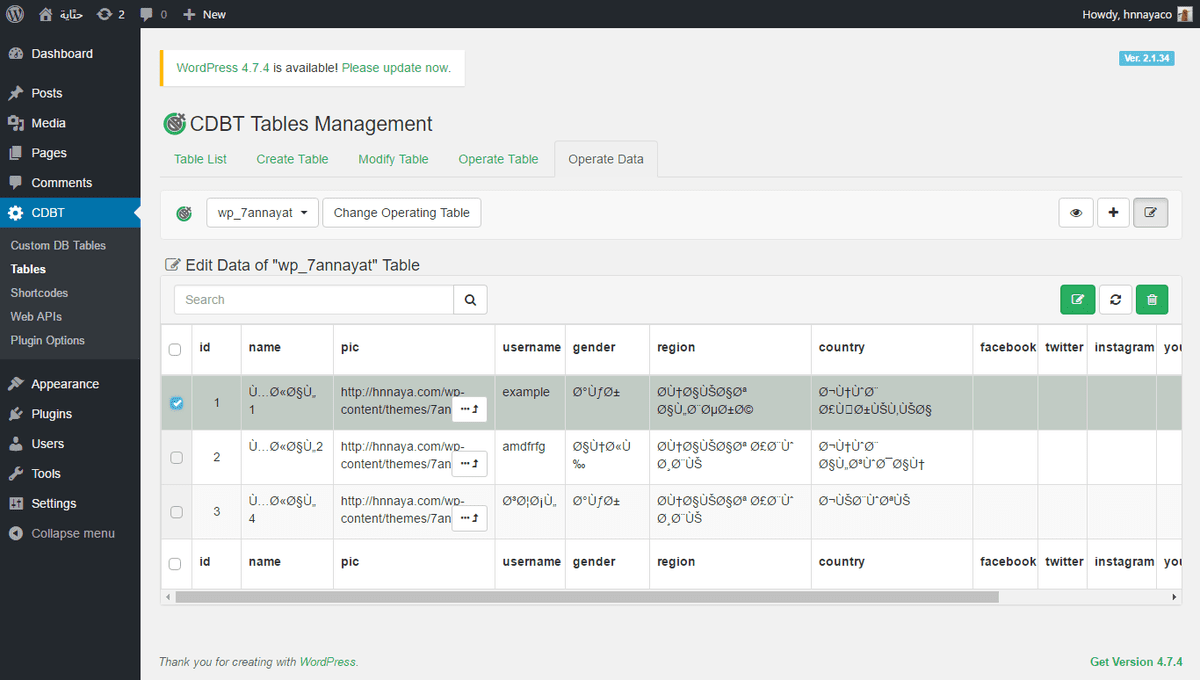Click the Please update now link
This screenshot has height=680, width=1200.
pos(396,68)
